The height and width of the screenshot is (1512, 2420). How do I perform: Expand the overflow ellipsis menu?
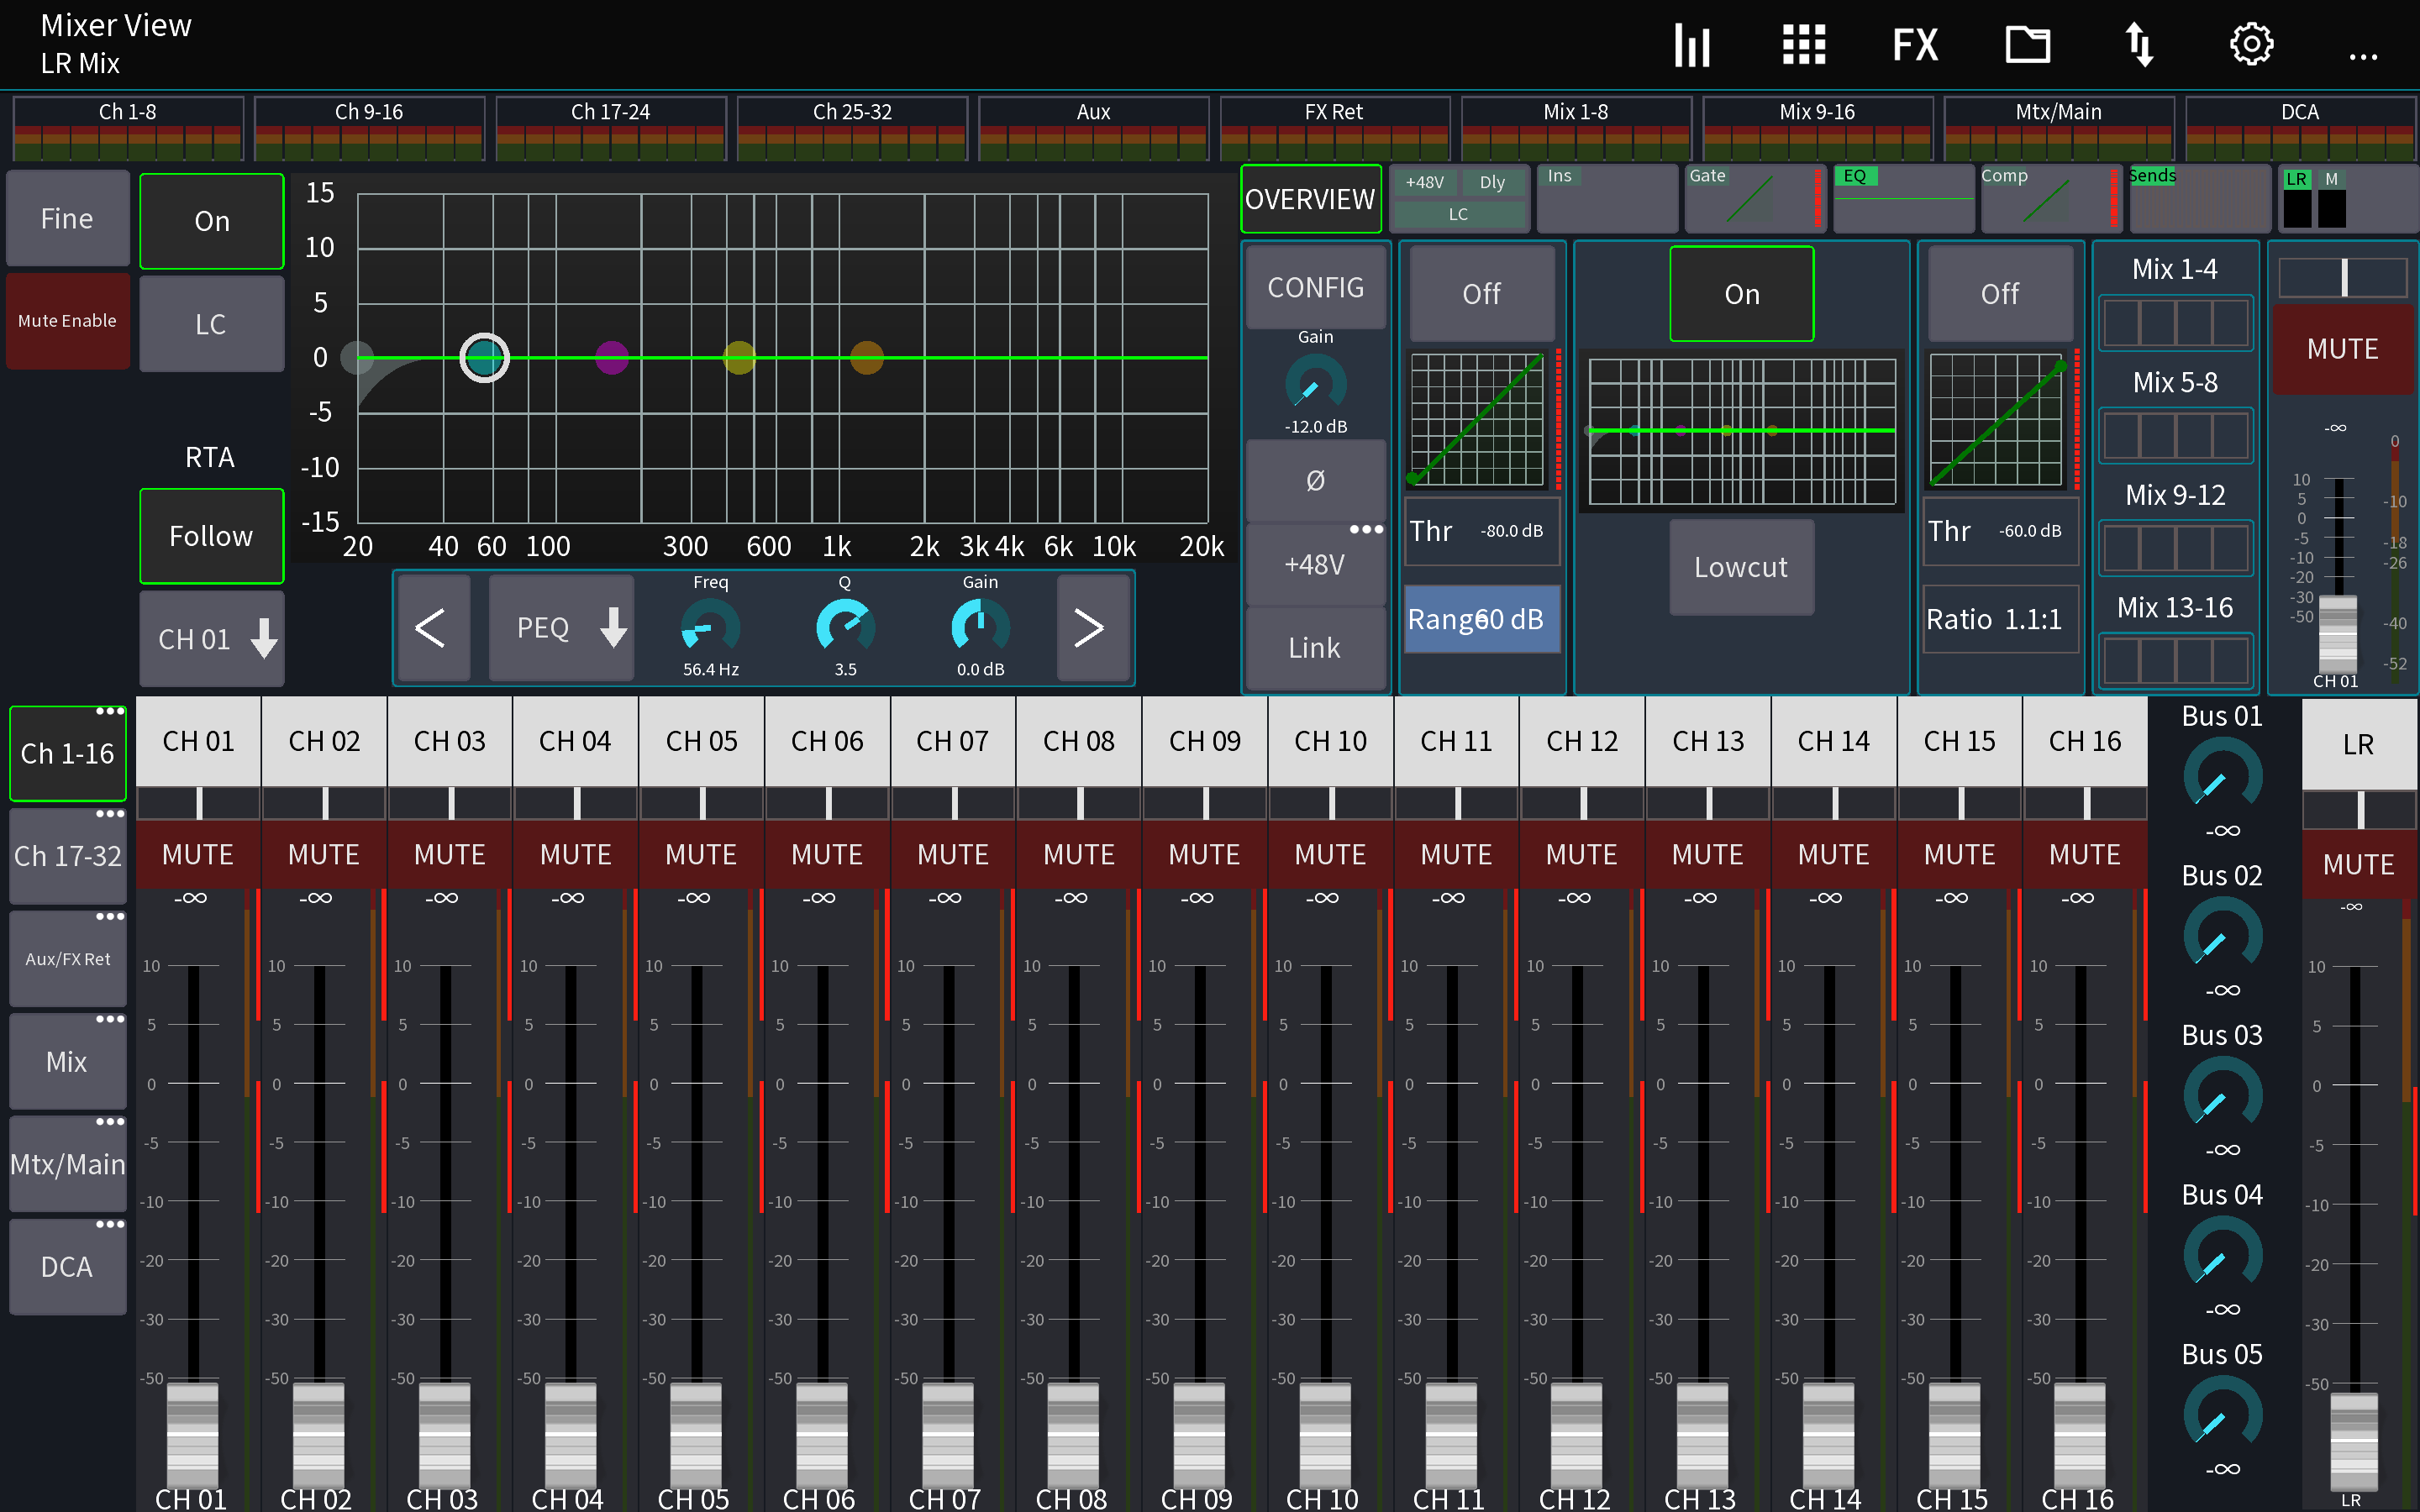pyautogui.click(x=2364, y=58)
